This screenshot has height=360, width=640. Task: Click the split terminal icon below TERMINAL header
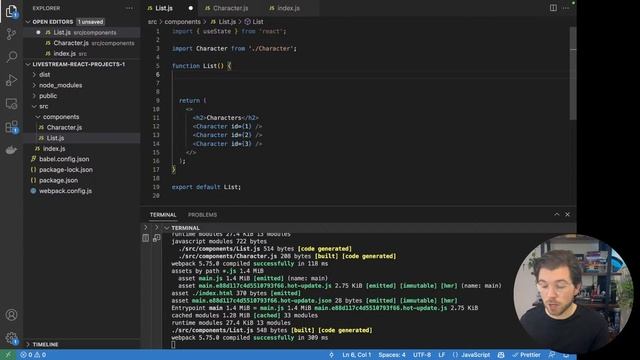point(146,238)
